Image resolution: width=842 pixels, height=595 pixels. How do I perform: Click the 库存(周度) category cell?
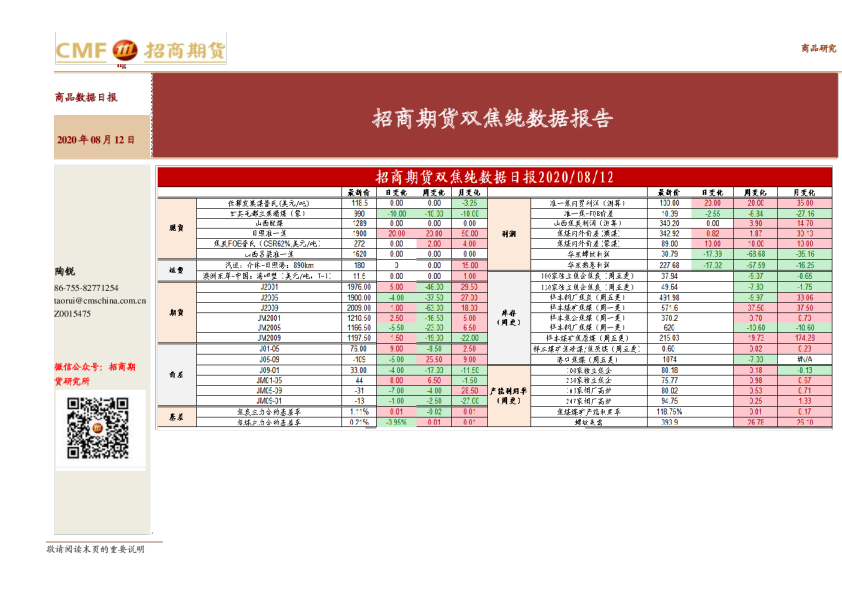pyautogui.click(x=507, y=318)
